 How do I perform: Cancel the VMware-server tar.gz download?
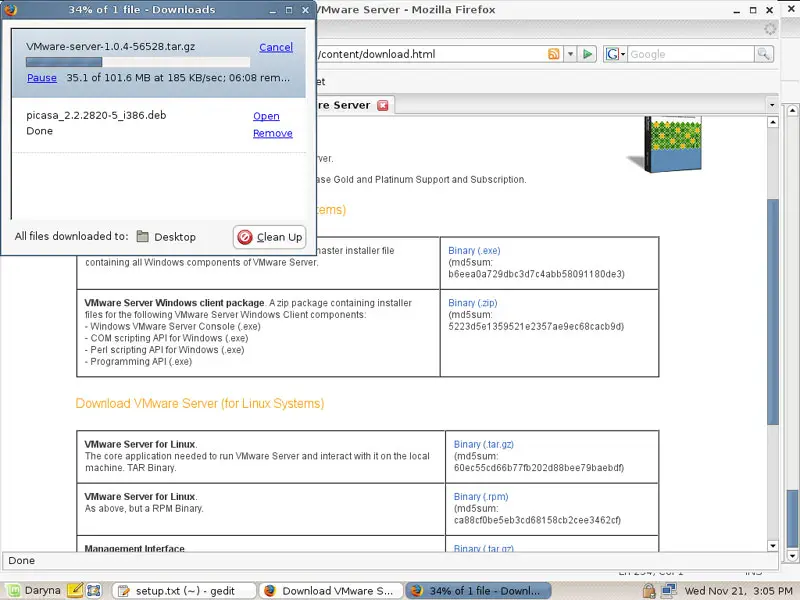(x=276, y=47)
